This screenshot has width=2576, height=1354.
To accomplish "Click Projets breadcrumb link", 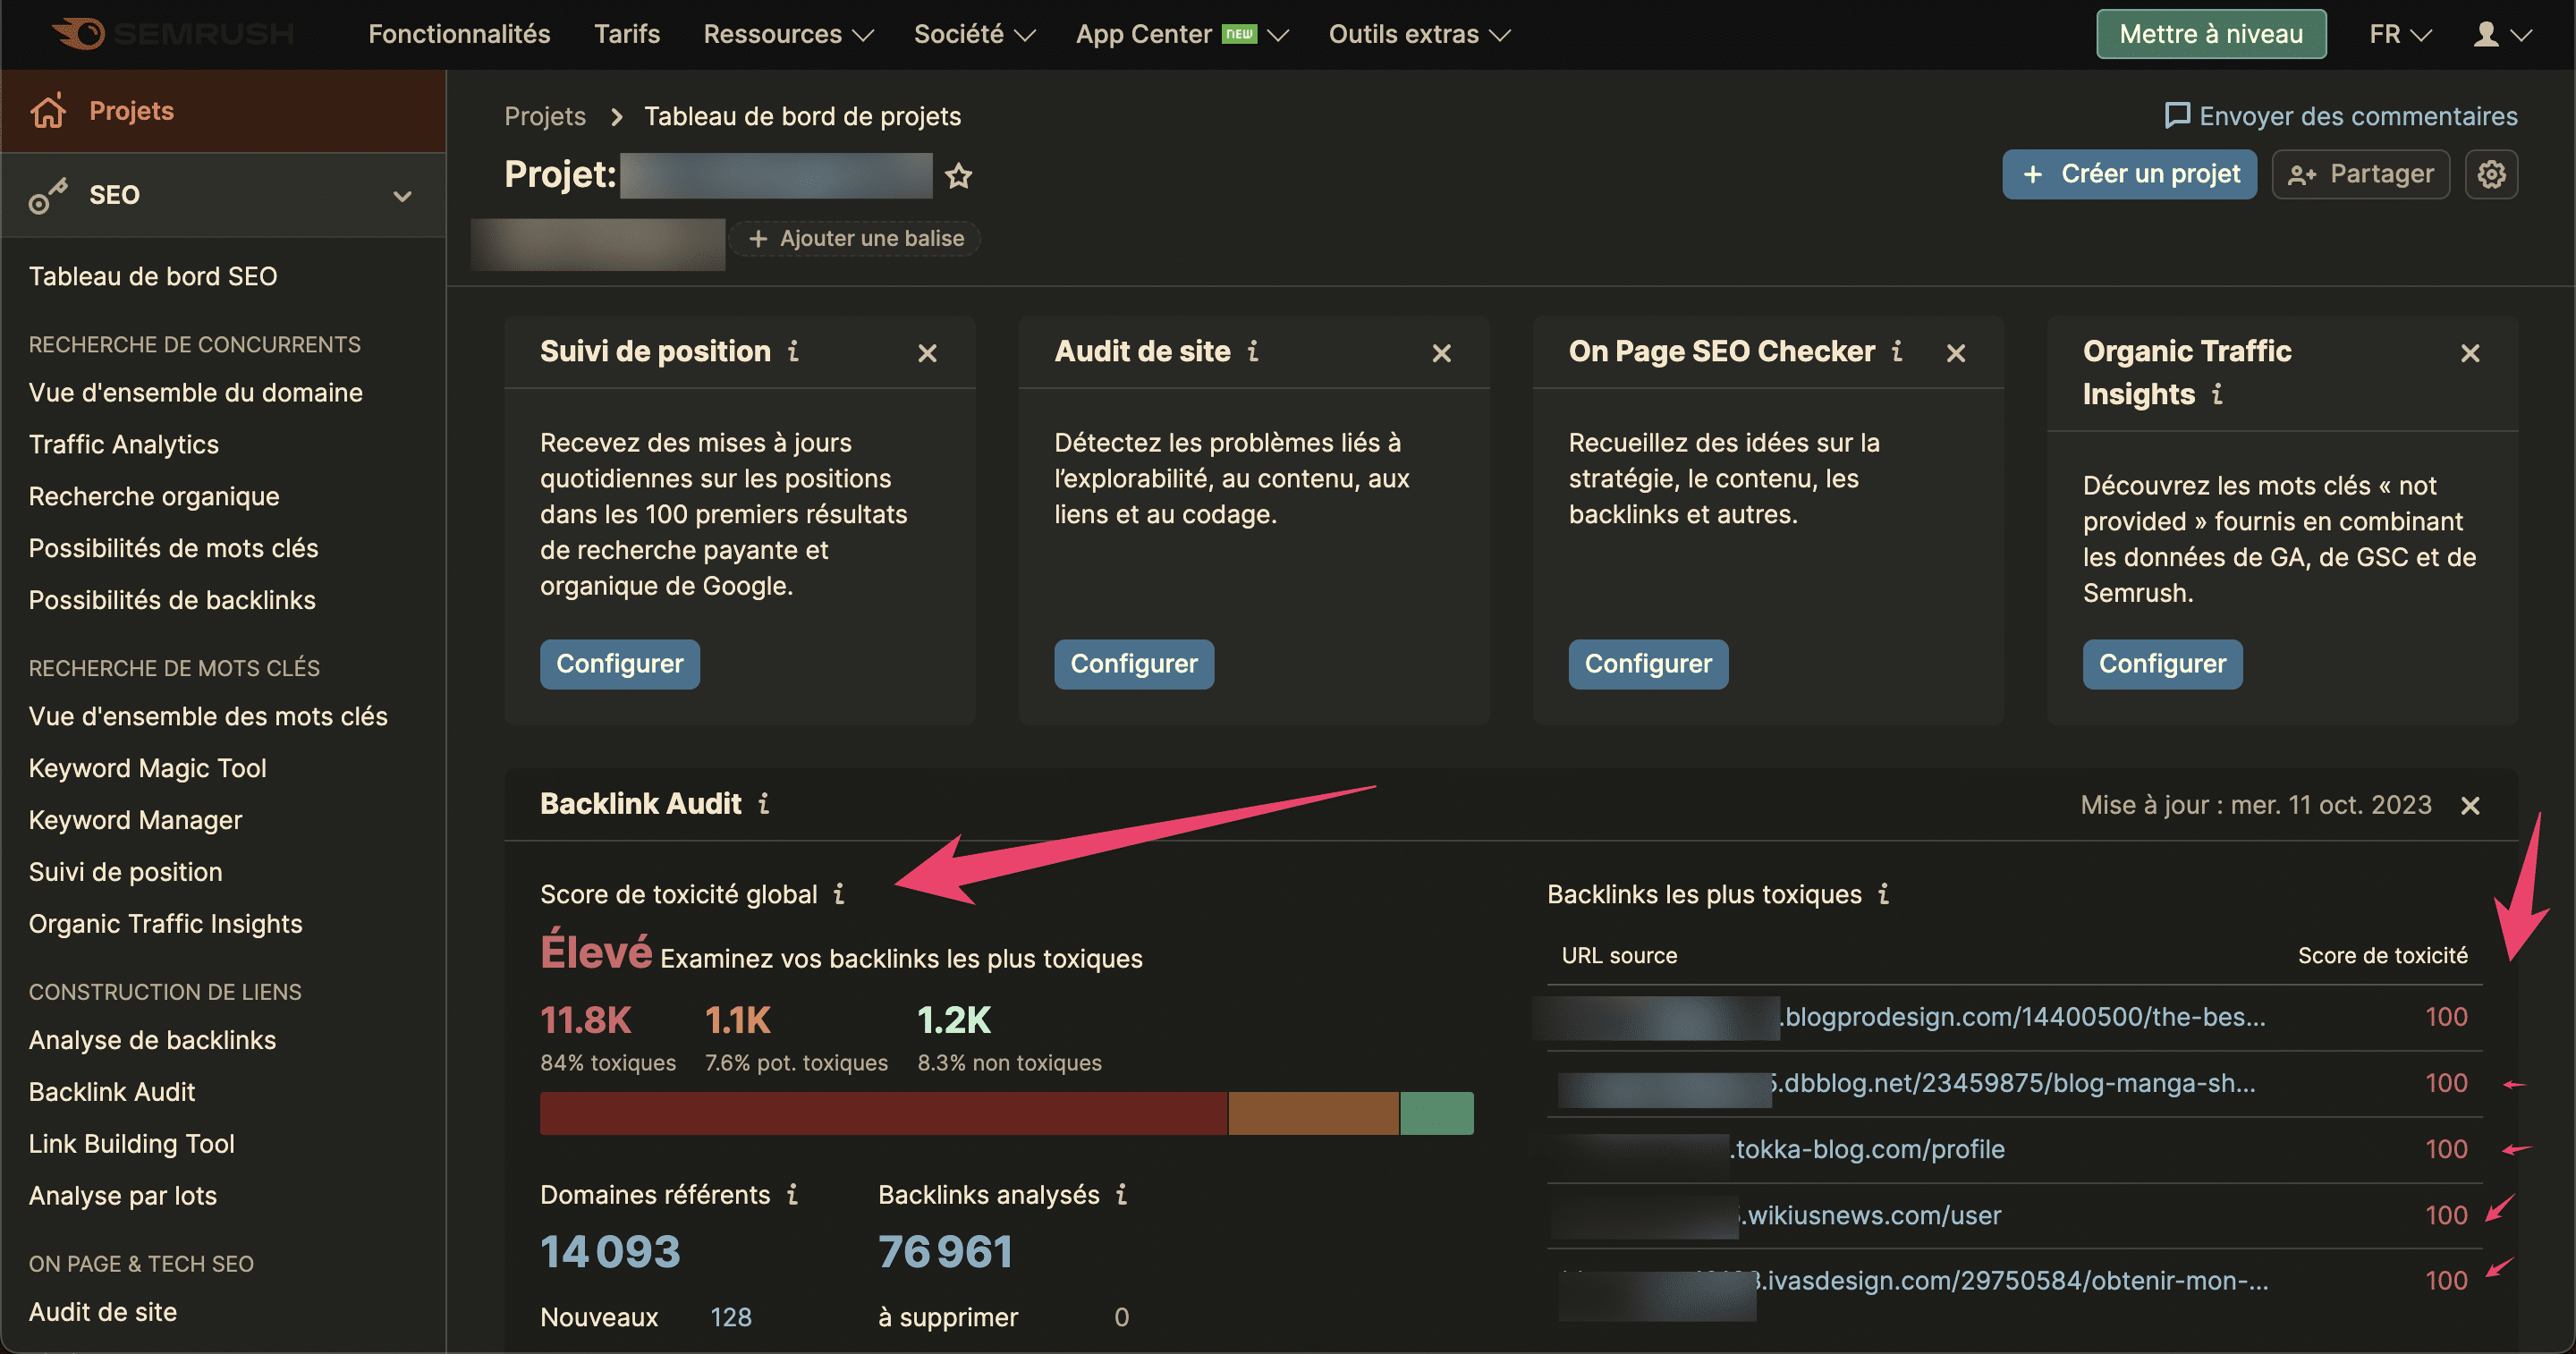I will tap(545, 116).
